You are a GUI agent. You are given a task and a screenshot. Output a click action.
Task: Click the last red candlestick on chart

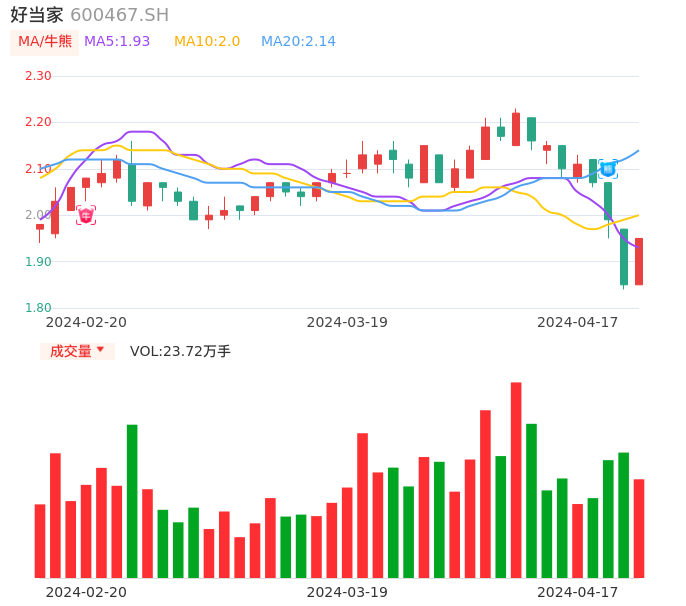(639, 261)
